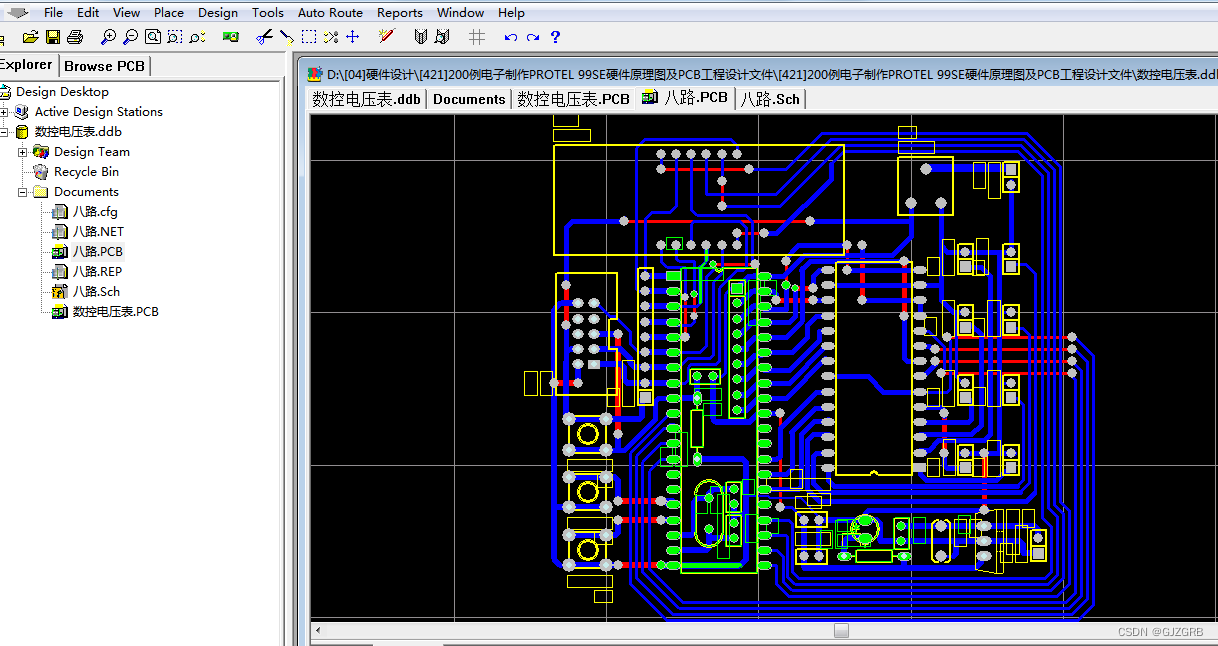Select the Zoom Out tool
Viewport: 1218px width, 646px height.
[129, 36]
